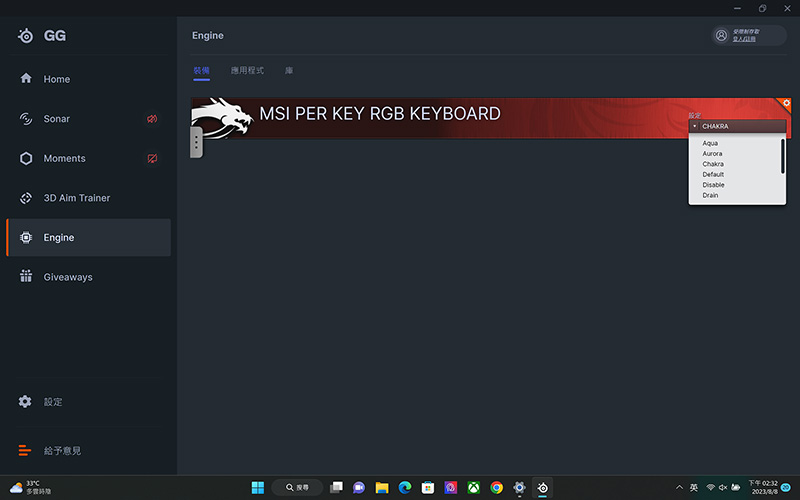Launch Google Chrome from the taskbar
Viewport: 800px width, 500px height.
496,487
